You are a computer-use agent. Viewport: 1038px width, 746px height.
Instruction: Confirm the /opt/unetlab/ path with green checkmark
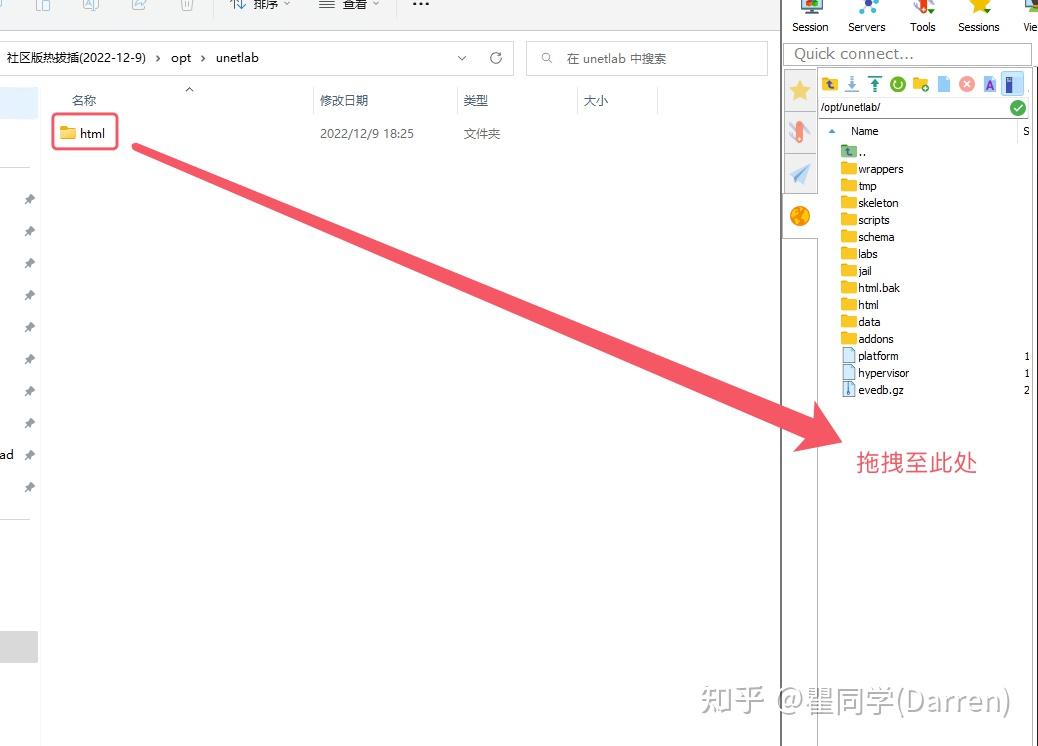[1017, 107]
